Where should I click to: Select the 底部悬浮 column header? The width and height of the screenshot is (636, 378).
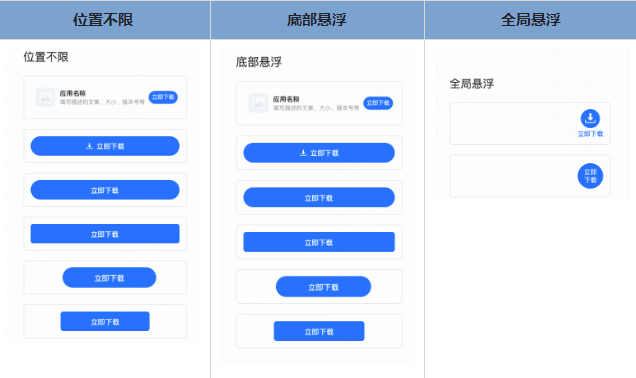tap(317, 19)
